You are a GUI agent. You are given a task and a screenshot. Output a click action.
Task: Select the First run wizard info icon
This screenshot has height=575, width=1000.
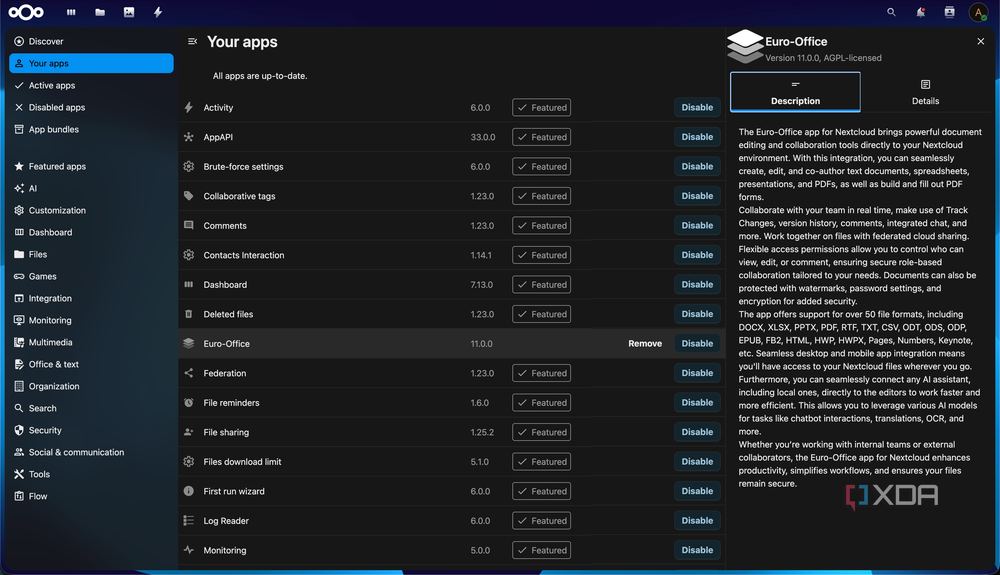tap(189, 491)
